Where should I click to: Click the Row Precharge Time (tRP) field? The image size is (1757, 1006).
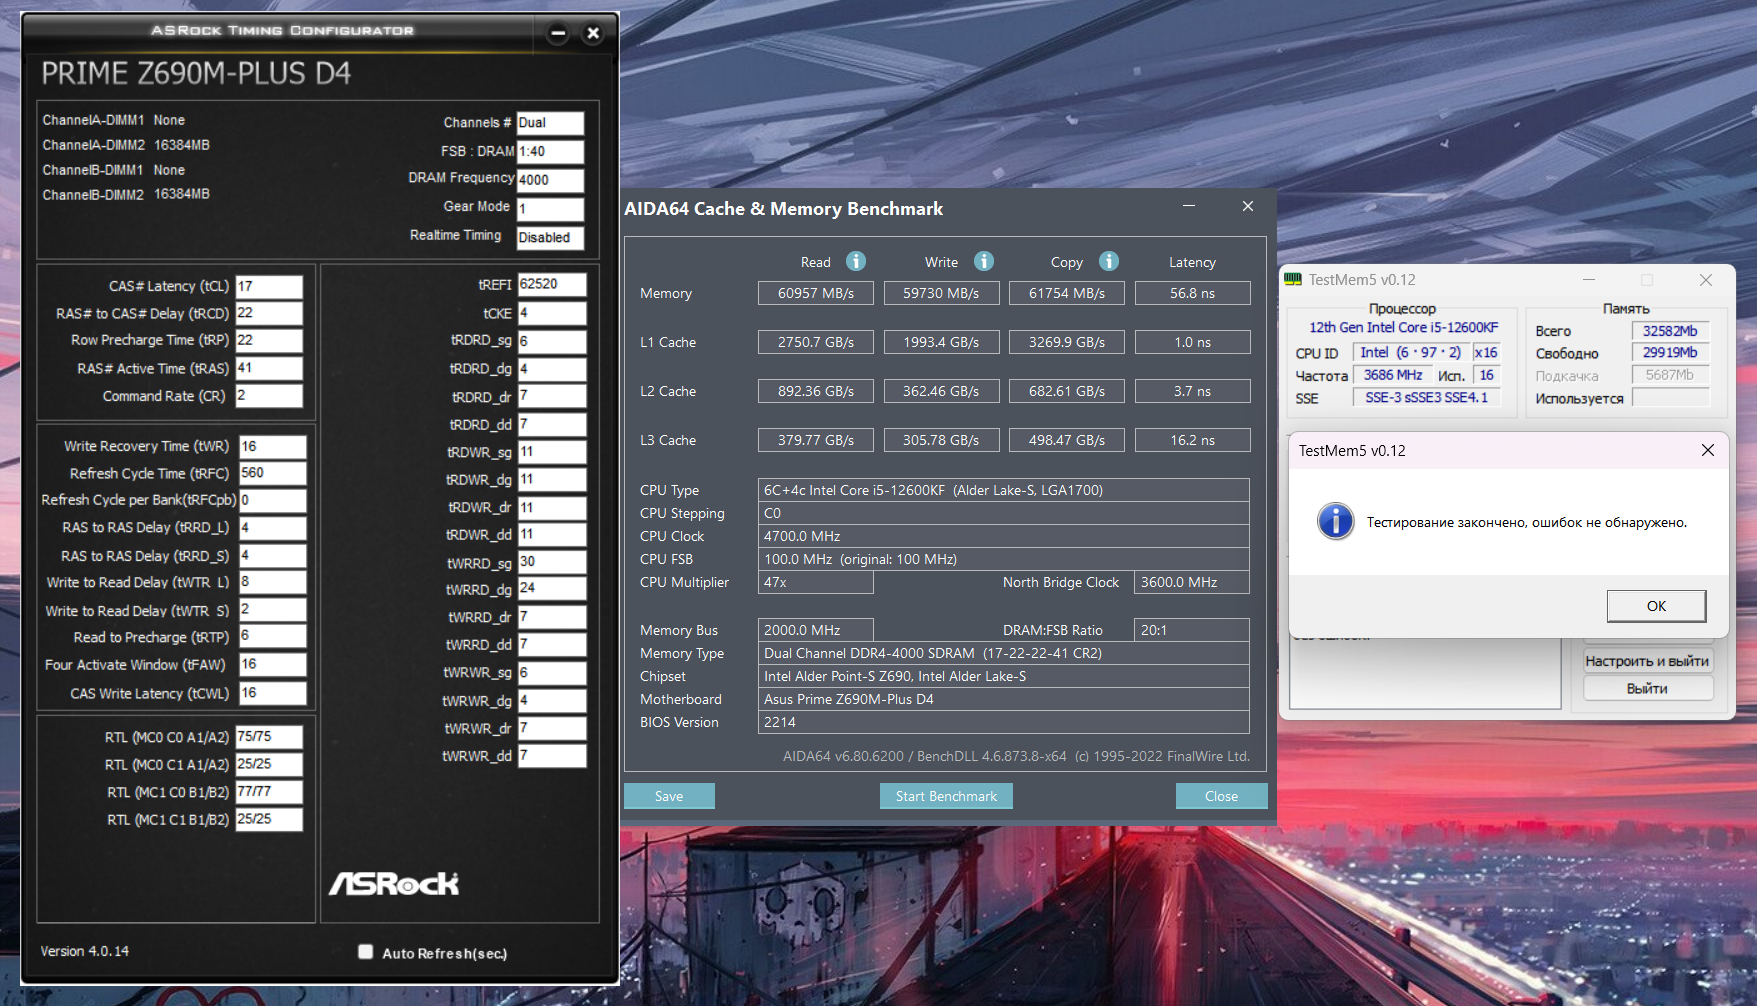(269, 341)
